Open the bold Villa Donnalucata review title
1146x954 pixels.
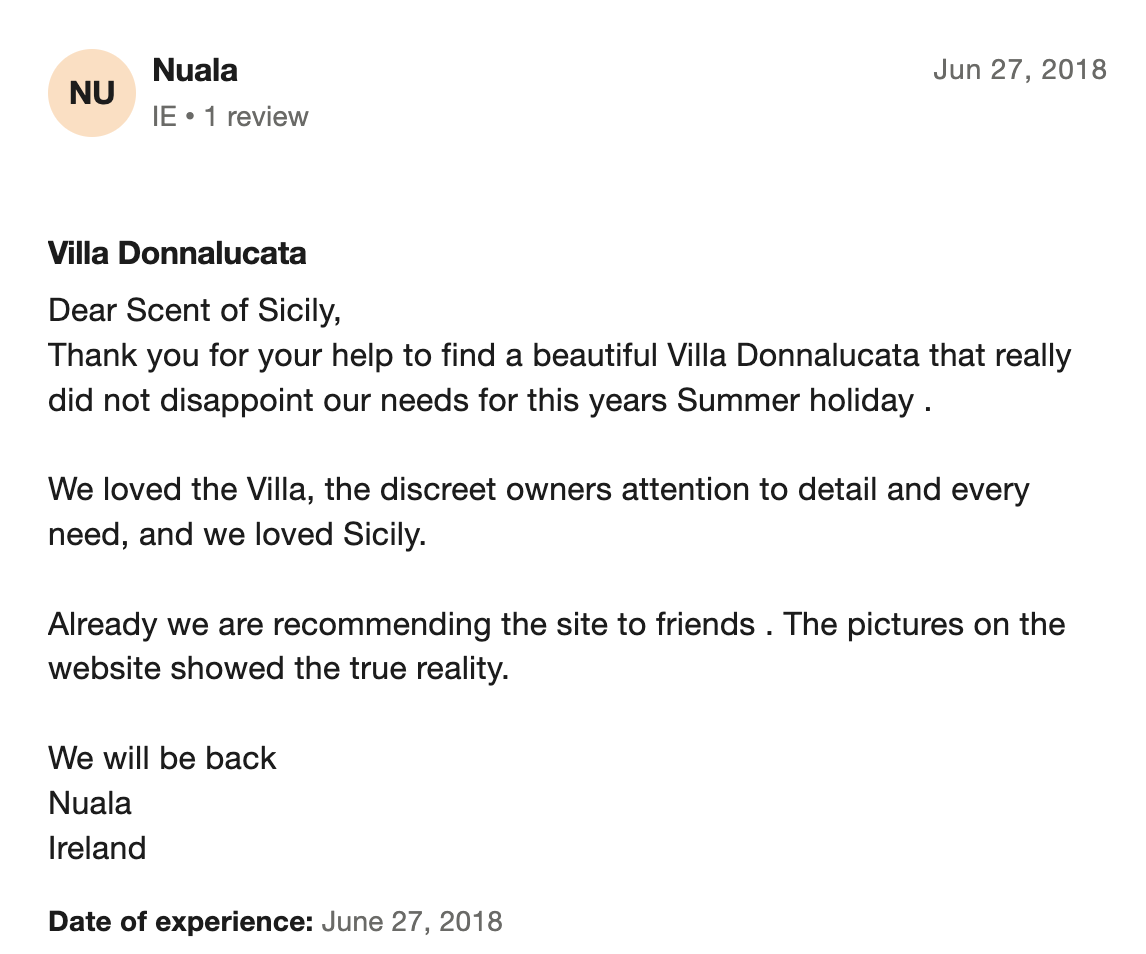[x=177, y=253]
